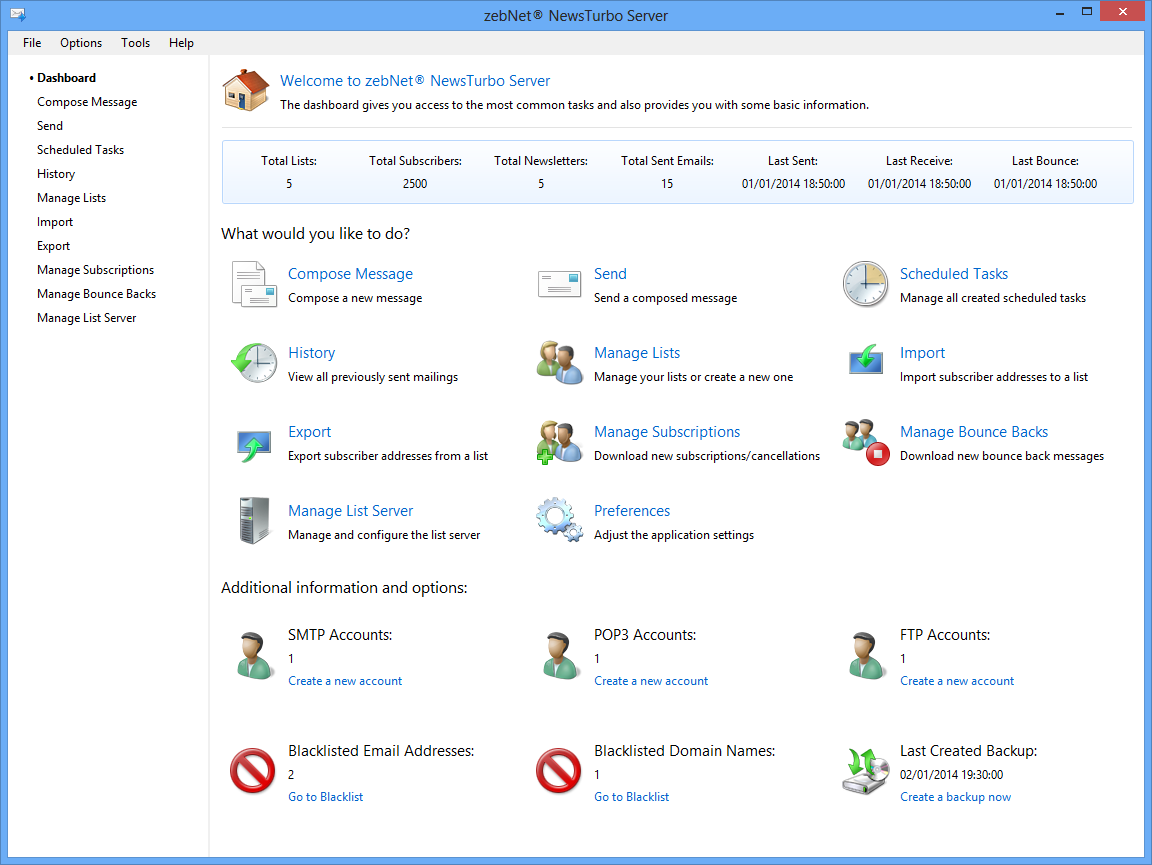Click the Last Created Backup drive icon
The image size is (1152, 865).
[x=865, y=772]
